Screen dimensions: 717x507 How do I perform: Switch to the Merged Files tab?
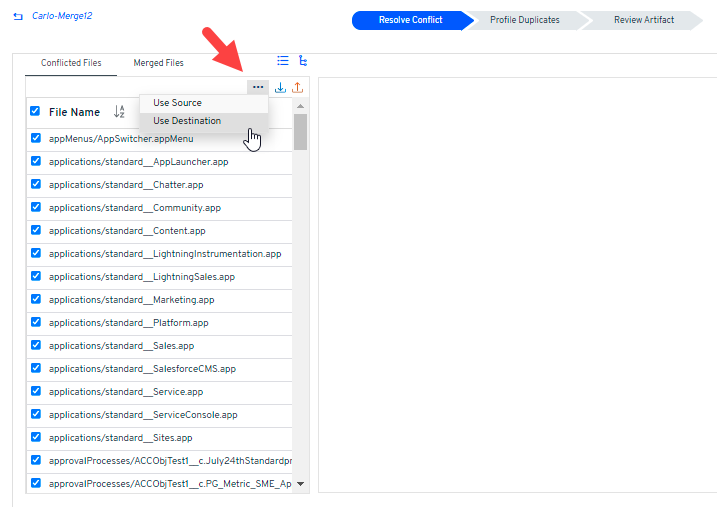pos(158,63)
